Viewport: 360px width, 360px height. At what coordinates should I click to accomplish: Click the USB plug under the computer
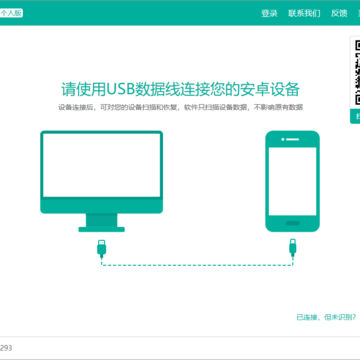pos(102,248)
